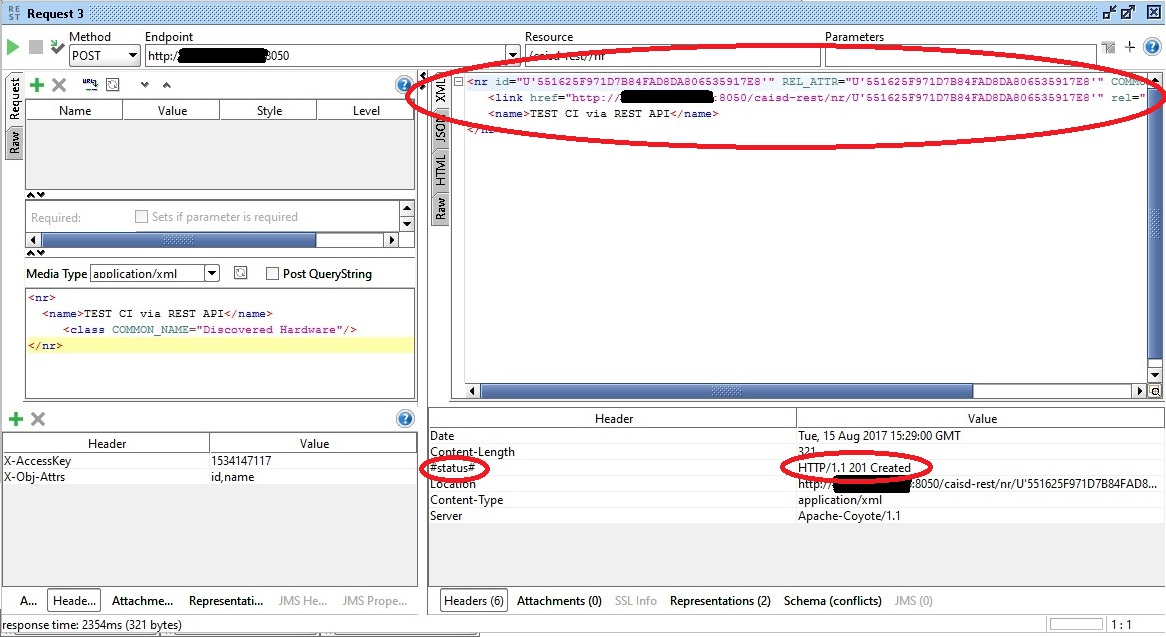
Task: Open the response Attachments (0) tab
Action: [x=559, y=601]
